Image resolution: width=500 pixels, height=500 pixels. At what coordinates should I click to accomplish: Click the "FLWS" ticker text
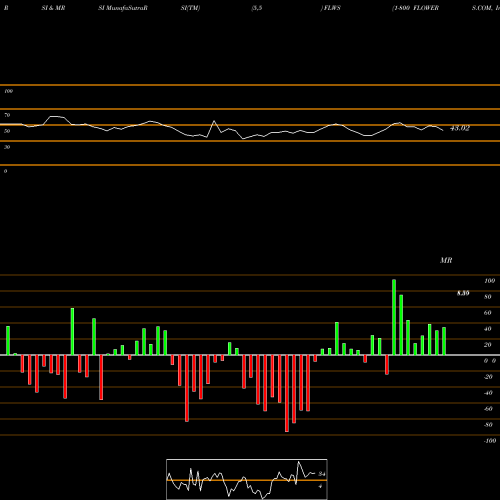click(x=332, y=8)
